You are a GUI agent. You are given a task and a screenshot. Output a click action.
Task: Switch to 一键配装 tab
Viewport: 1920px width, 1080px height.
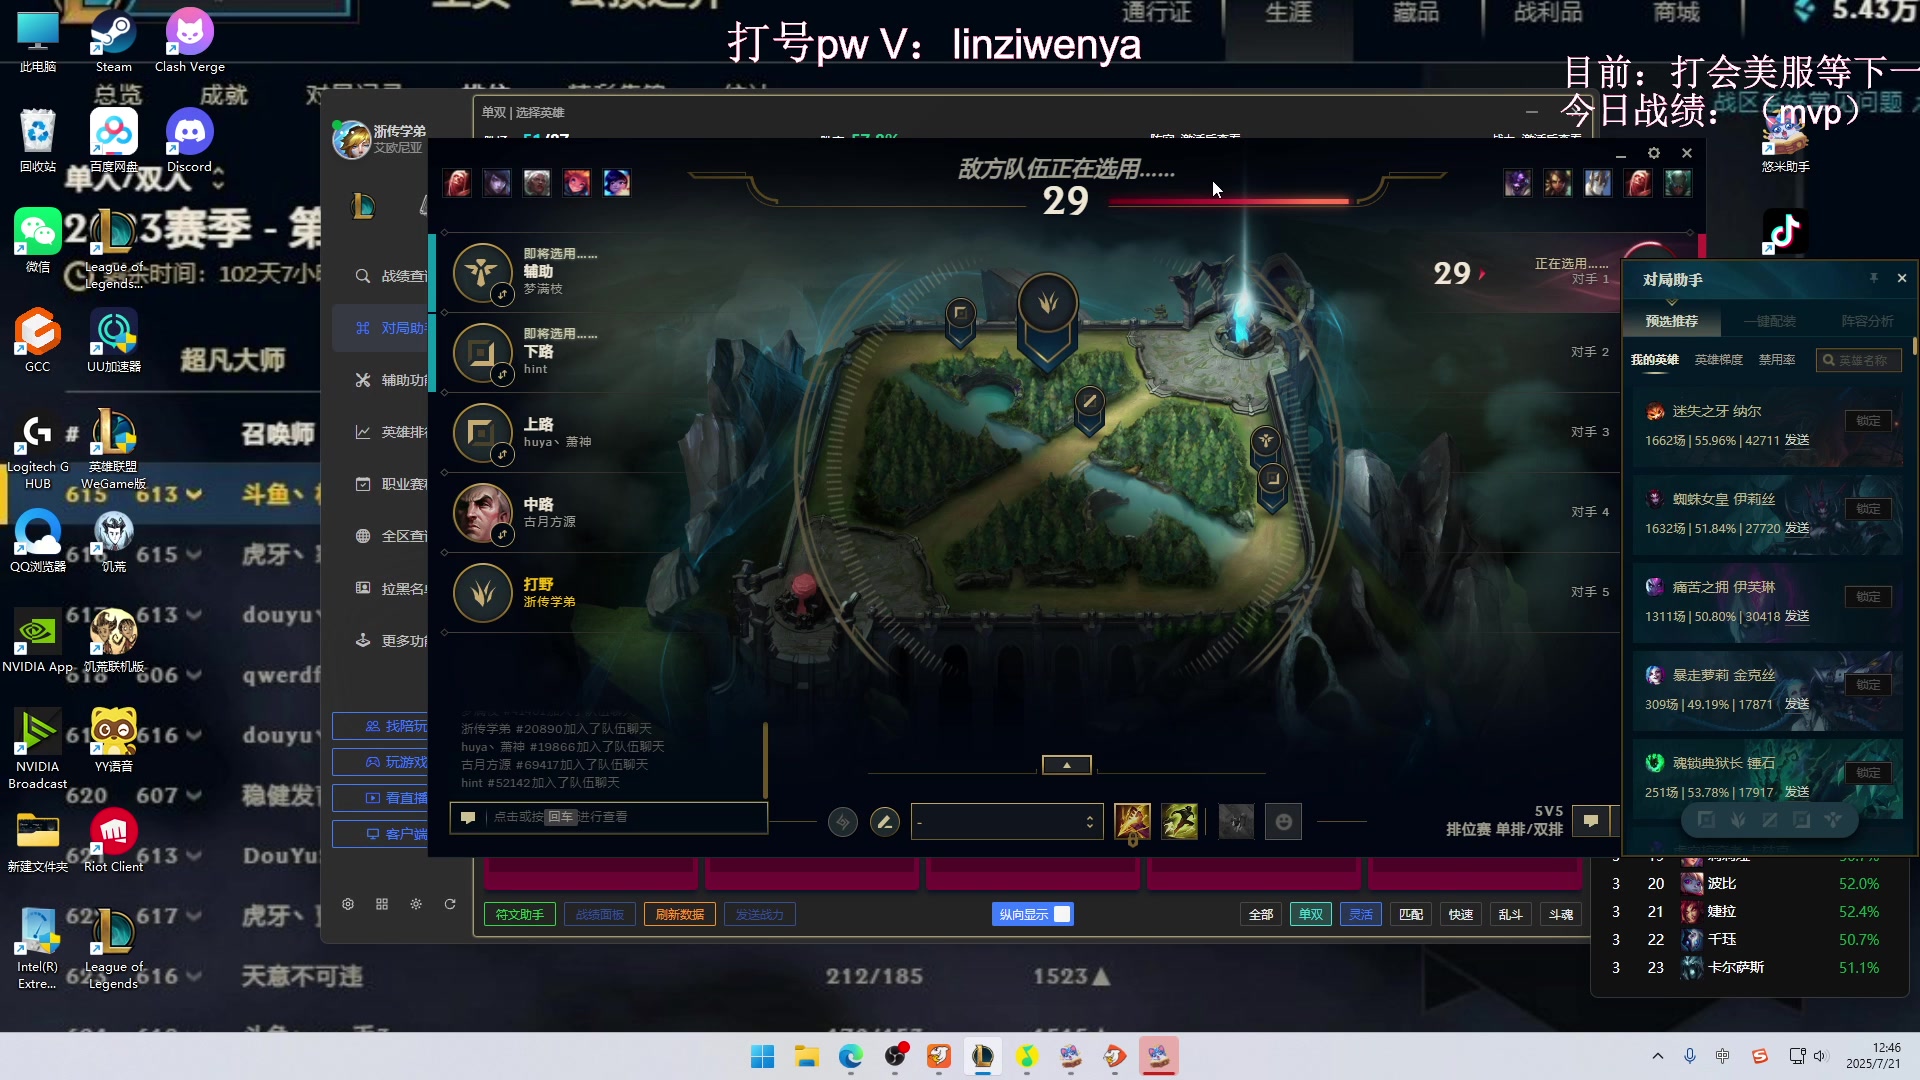[1771, 321]
